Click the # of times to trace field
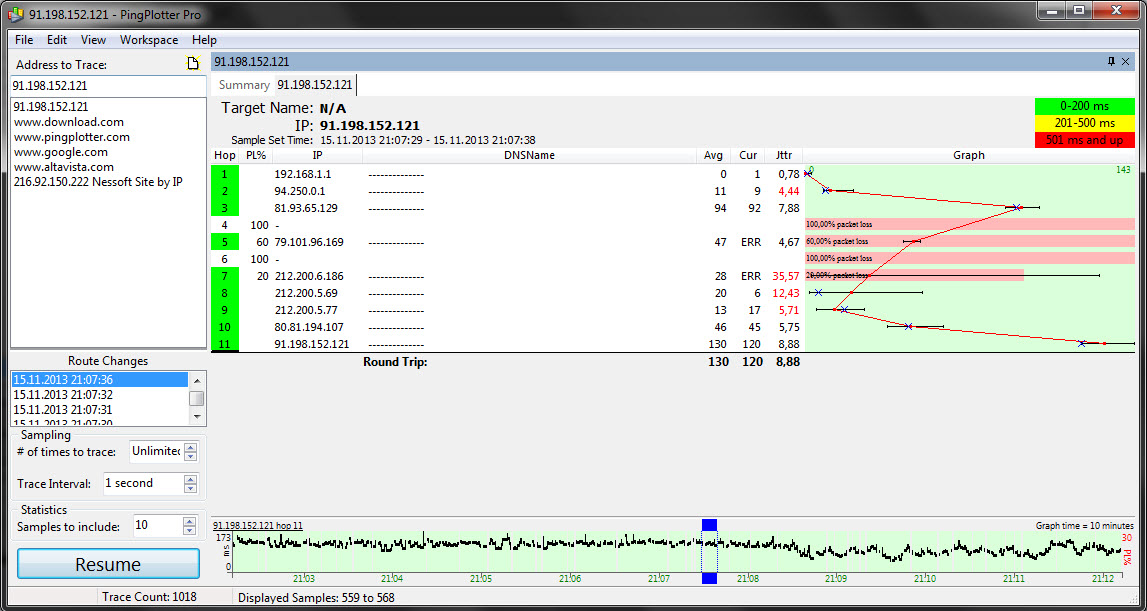The width and height of the screenshot is (1147, 611). tap(156, 451)
